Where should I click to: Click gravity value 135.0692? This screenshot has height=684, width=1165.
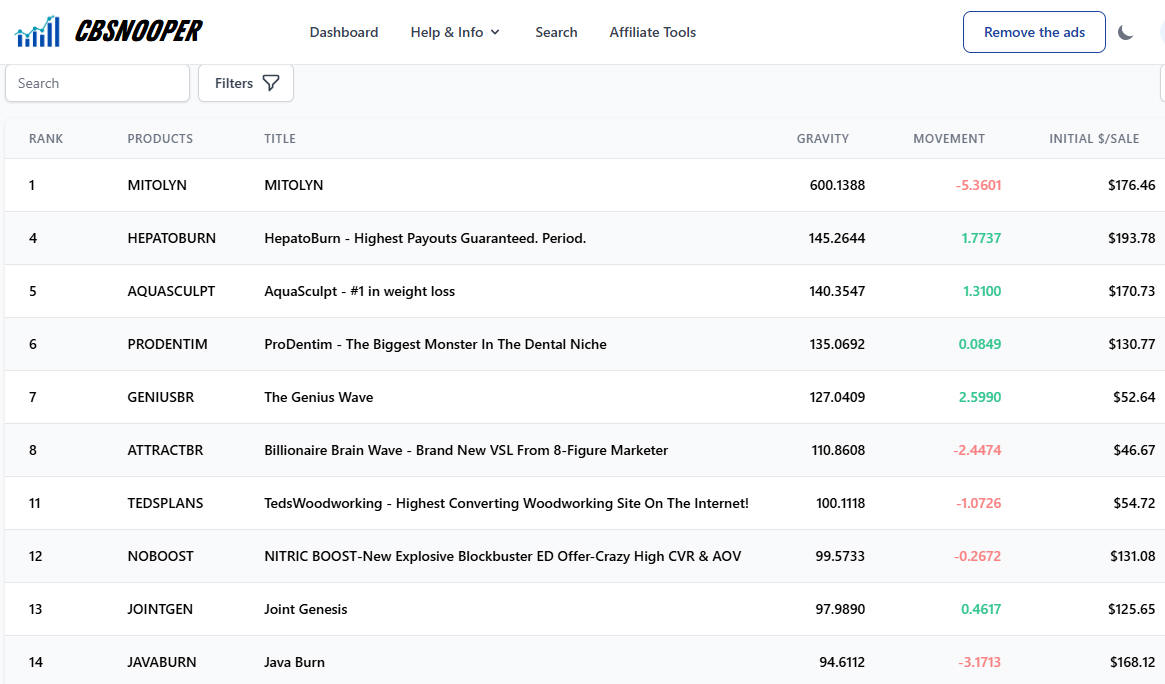837,344
